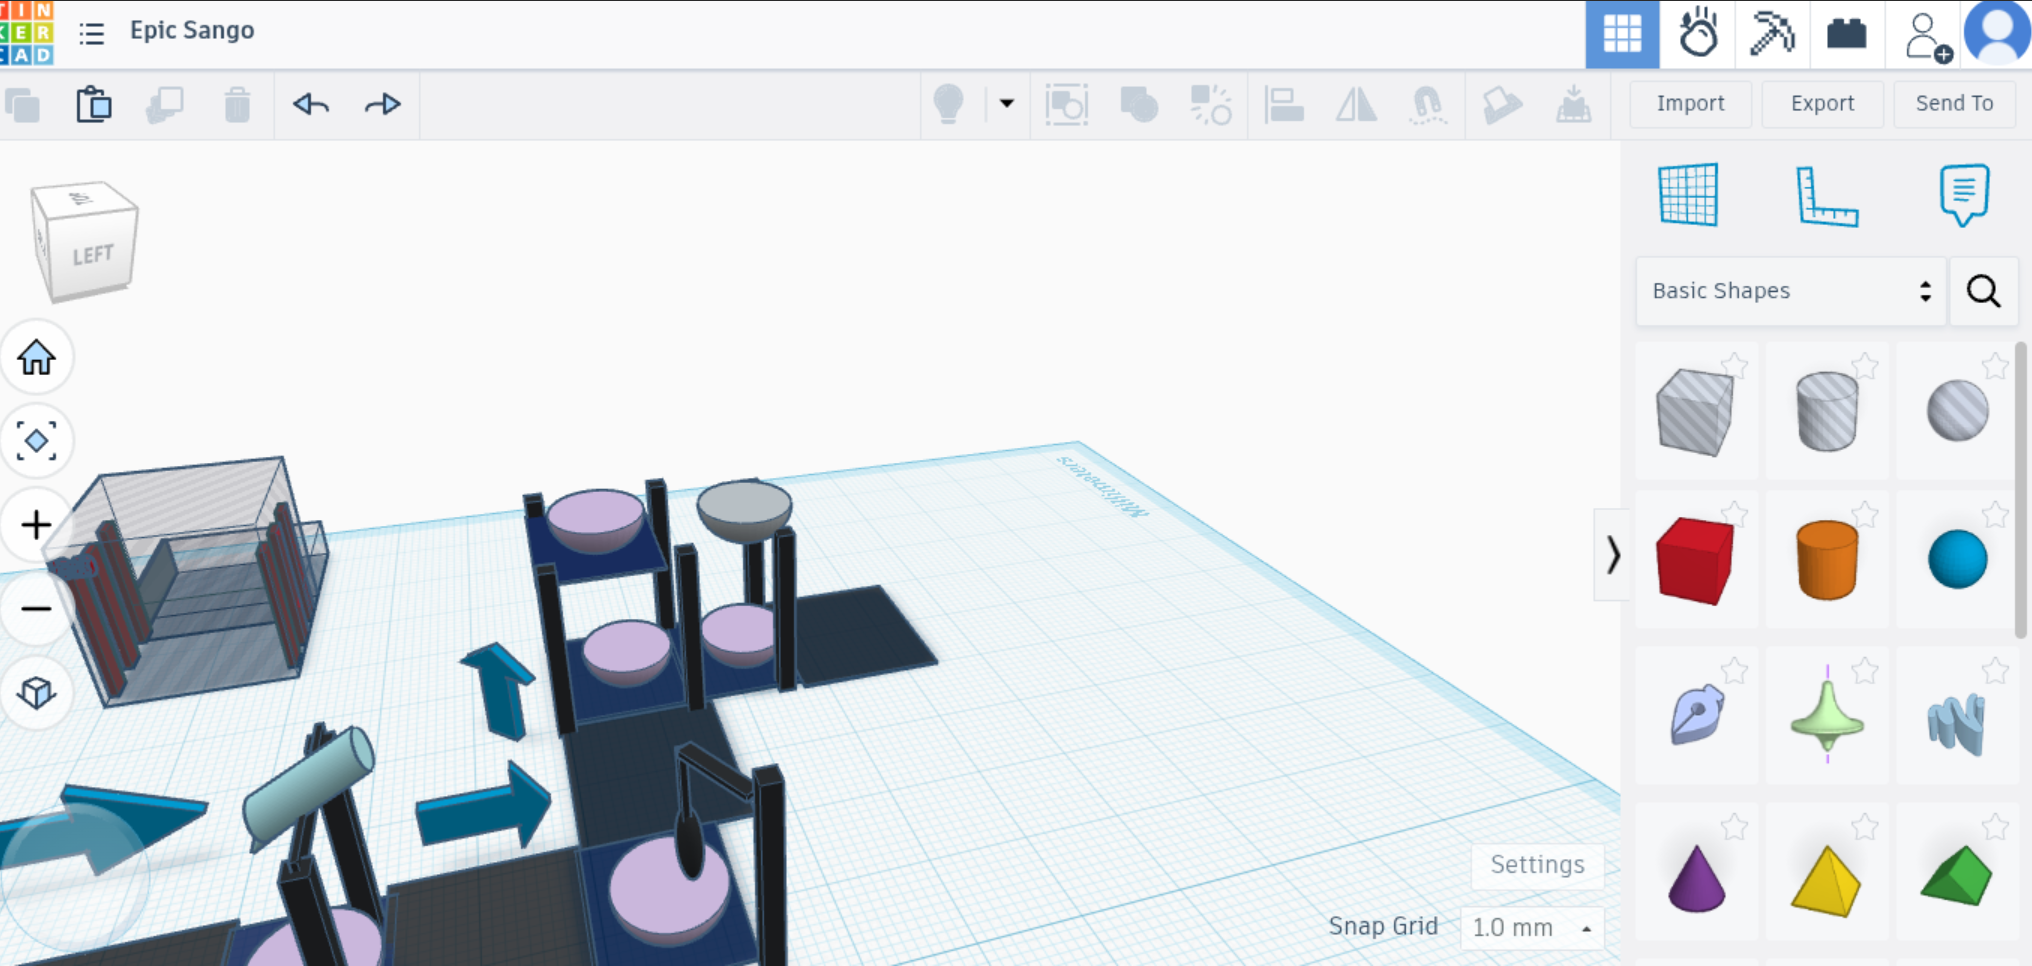
Task: Toggle show all light bulb icon
Action: point(948,104)
